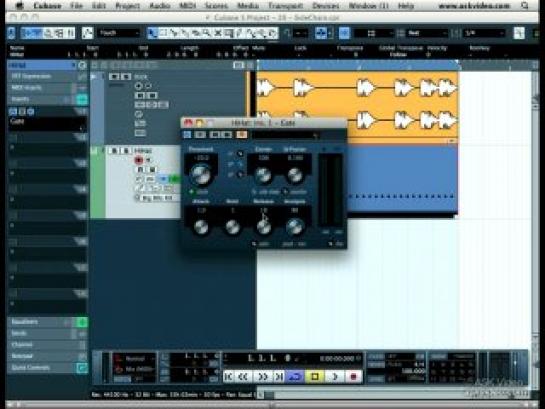545x409 pixels.
Task: Open the Quick Controls inspector section
Action: (x=42, y=368)
